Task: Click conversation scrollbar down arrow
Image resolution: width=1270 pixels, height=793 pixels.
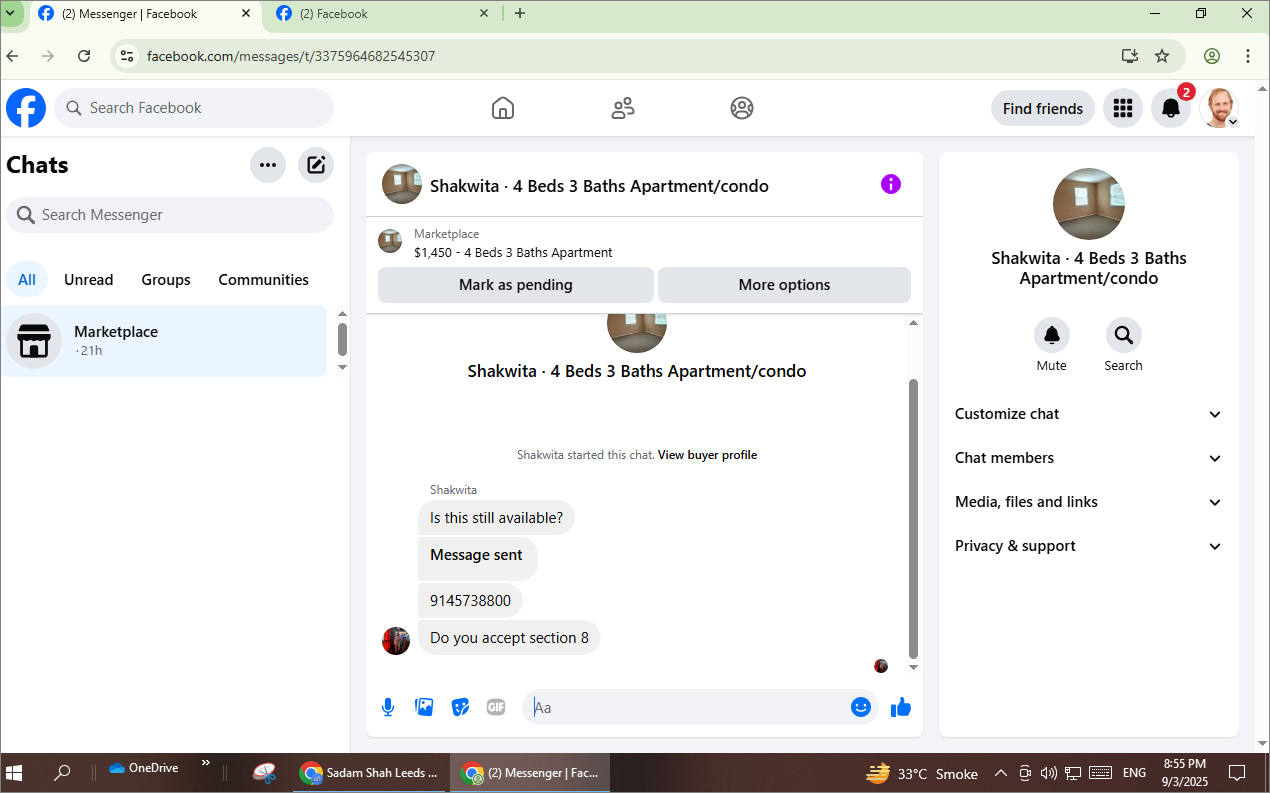Action: pyautogui.click(x=913, y=667)
